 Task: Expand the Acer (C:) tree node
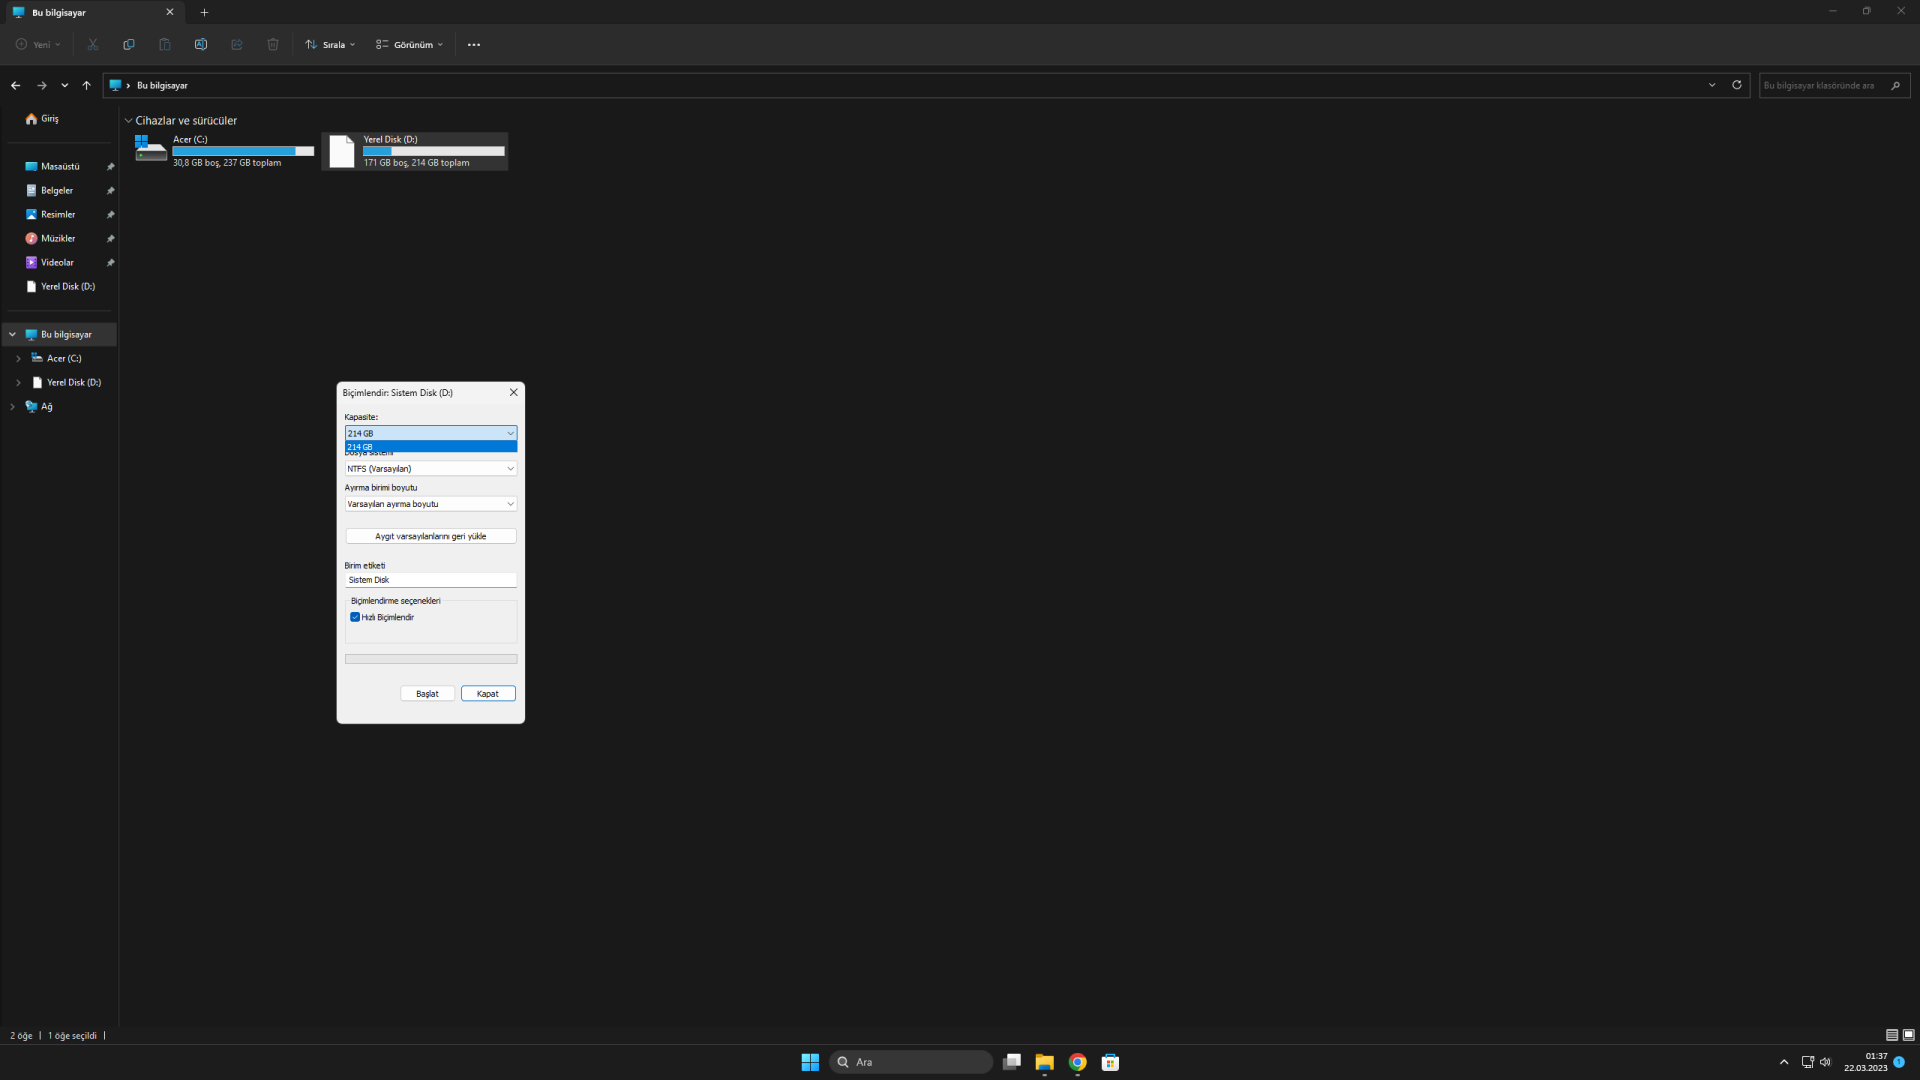pyautogui.click(x=18, y=358)
